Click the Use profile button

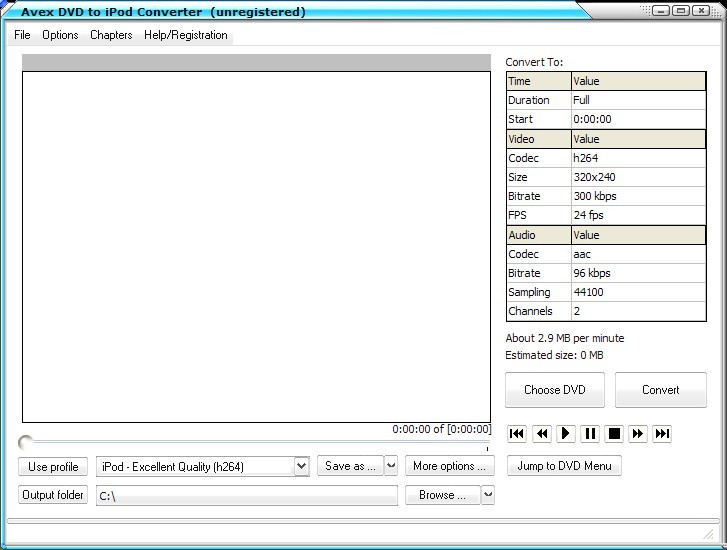point(53,467)
